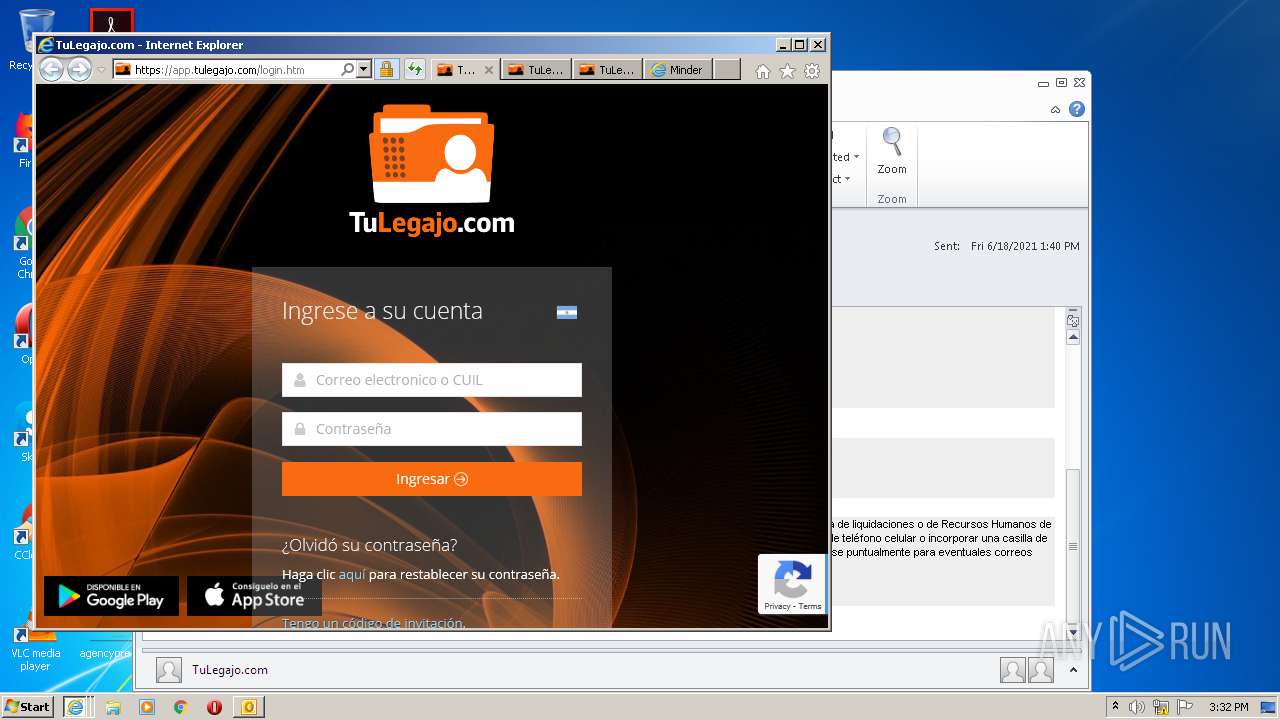Viewport: 1280px width, 720px height.
Task: Switch to Outlook in the taskbar
Action: tap(249, 707)
